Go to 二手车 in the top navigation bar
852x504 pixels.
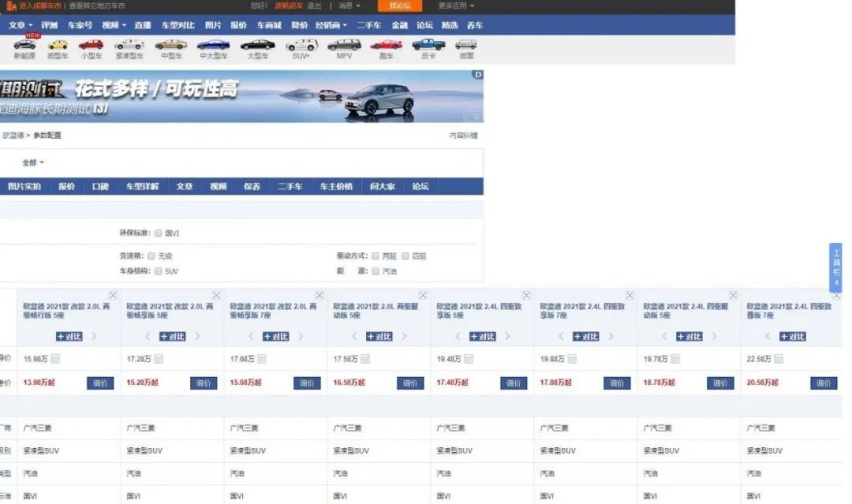tap(369, 25)
